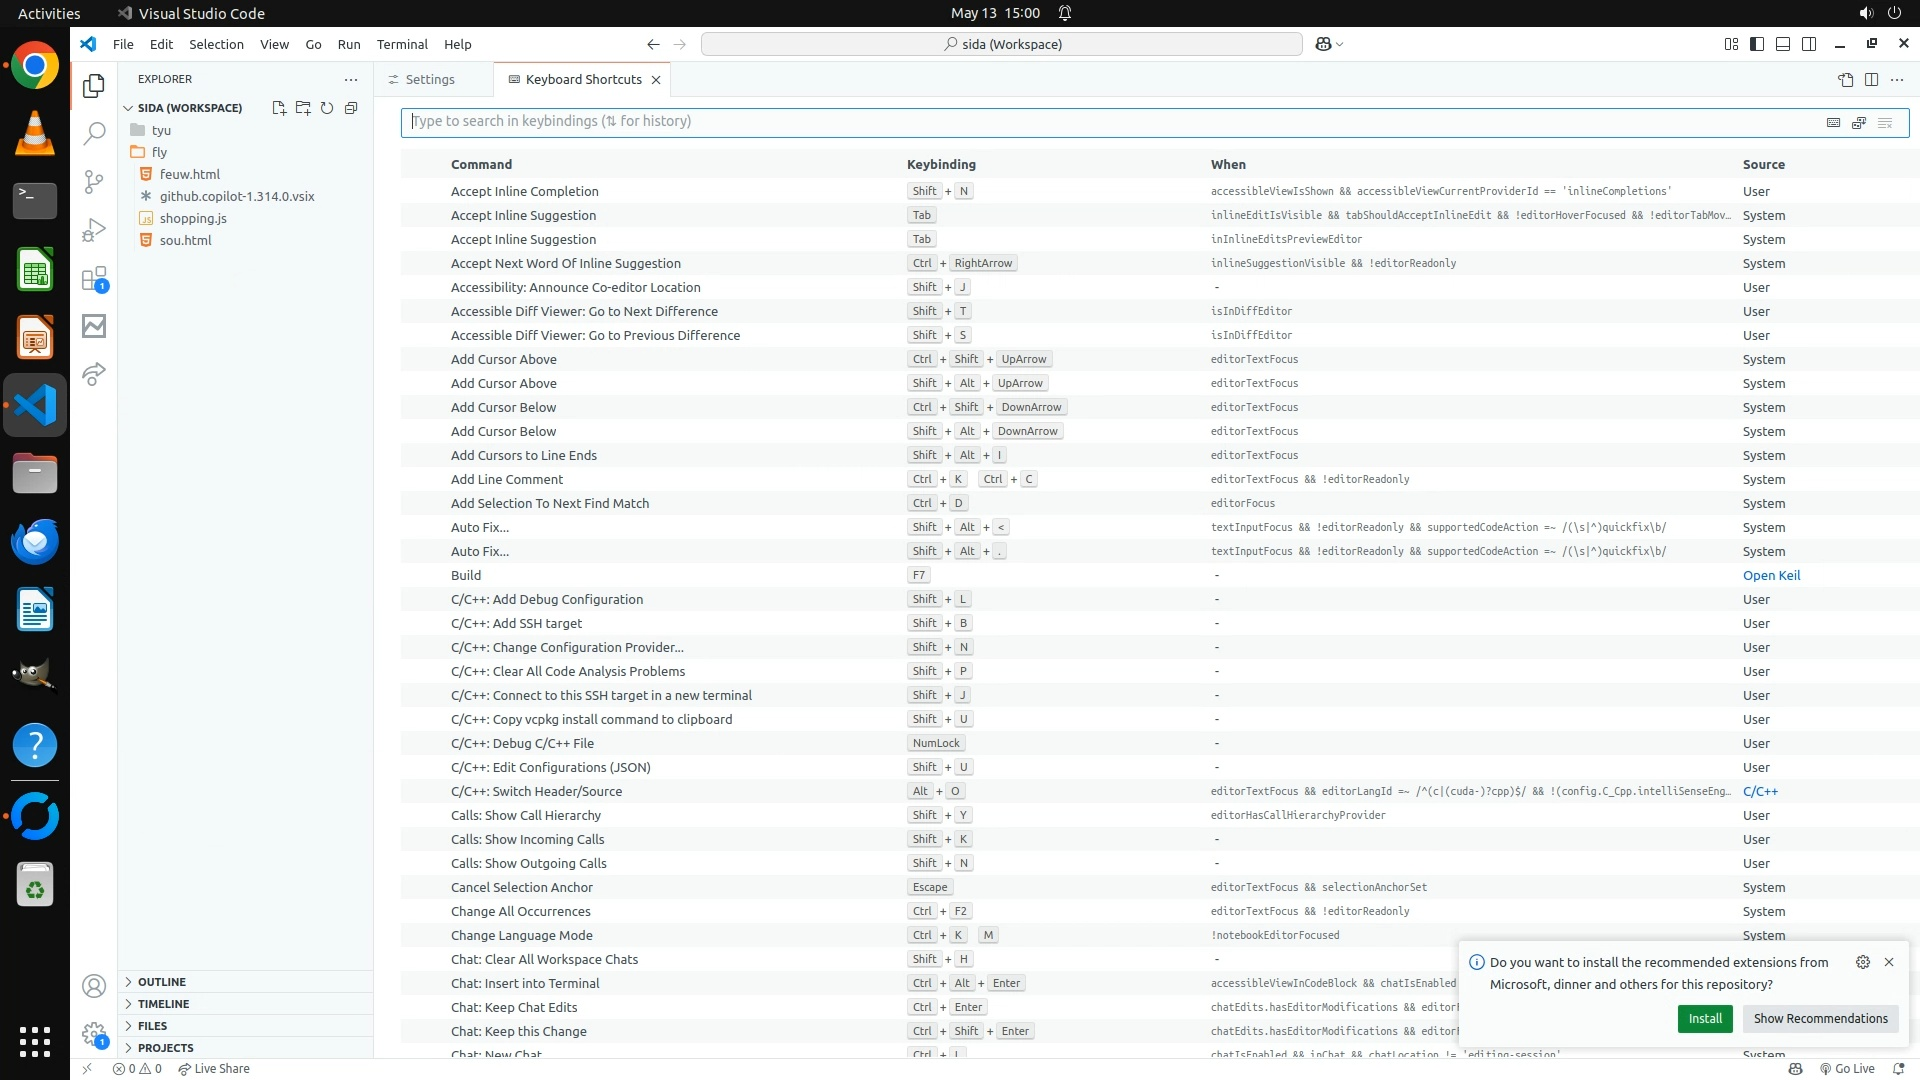Viewport: 1920px width, 1080px height.
Task: Open the Source Control view
Action: pos(94,181)
